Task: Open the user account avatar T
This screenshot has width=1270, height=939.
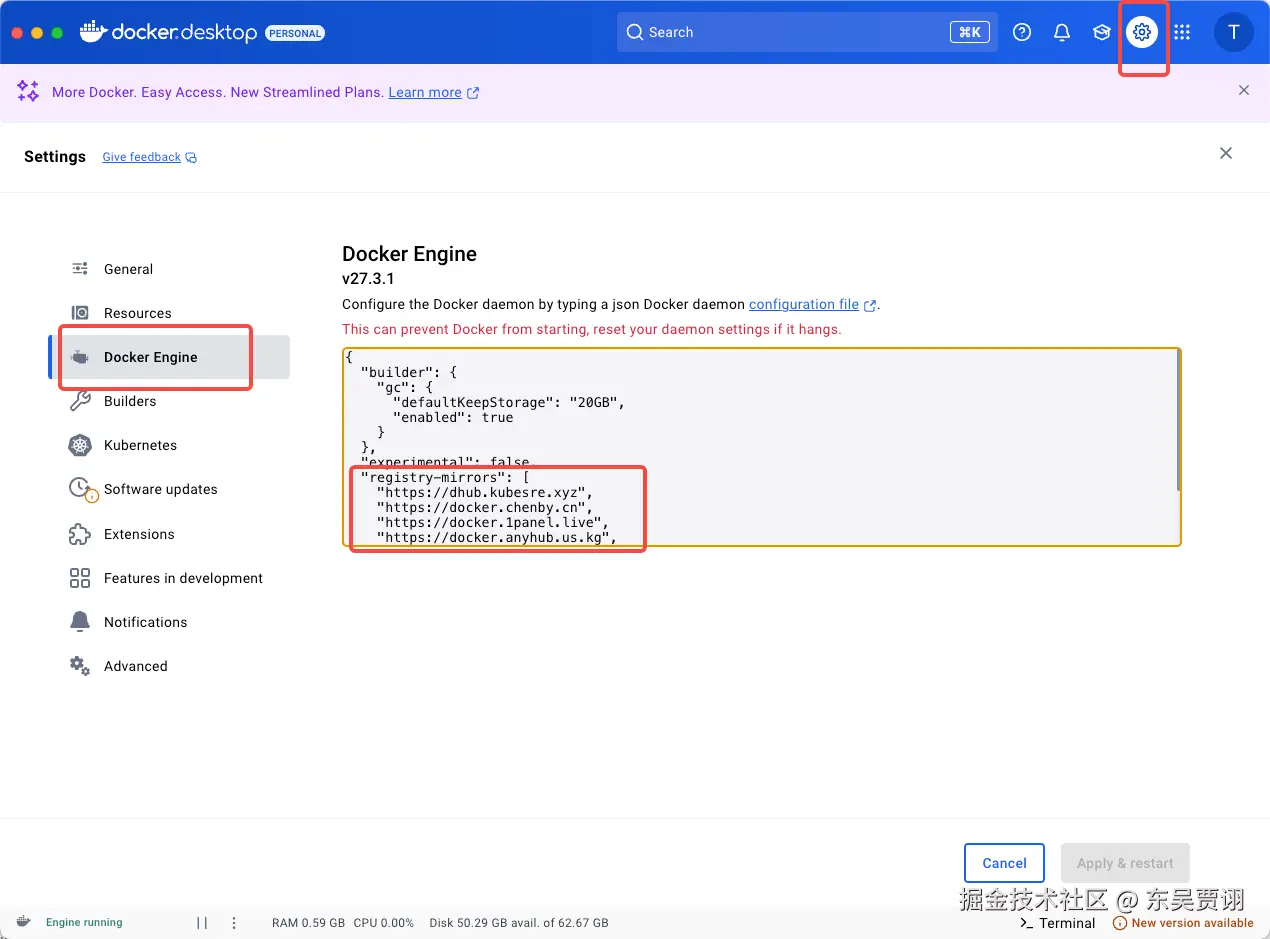Action: (x=1233, y=32)
